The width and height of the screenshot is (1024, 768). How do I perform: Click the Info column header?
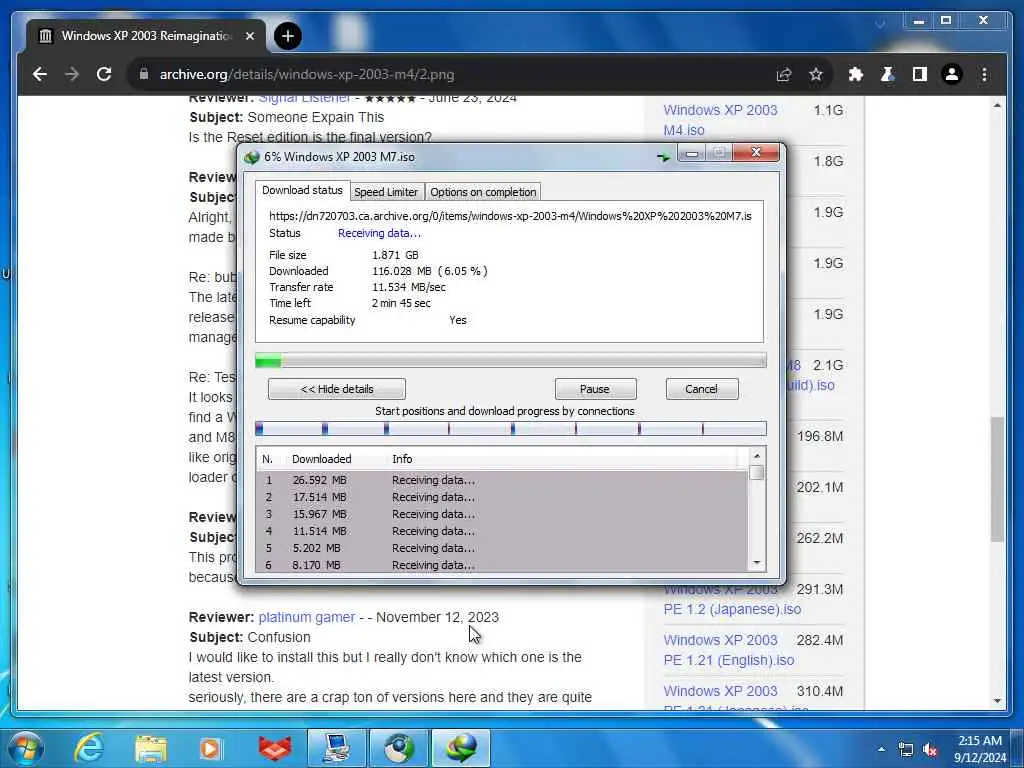402,459
